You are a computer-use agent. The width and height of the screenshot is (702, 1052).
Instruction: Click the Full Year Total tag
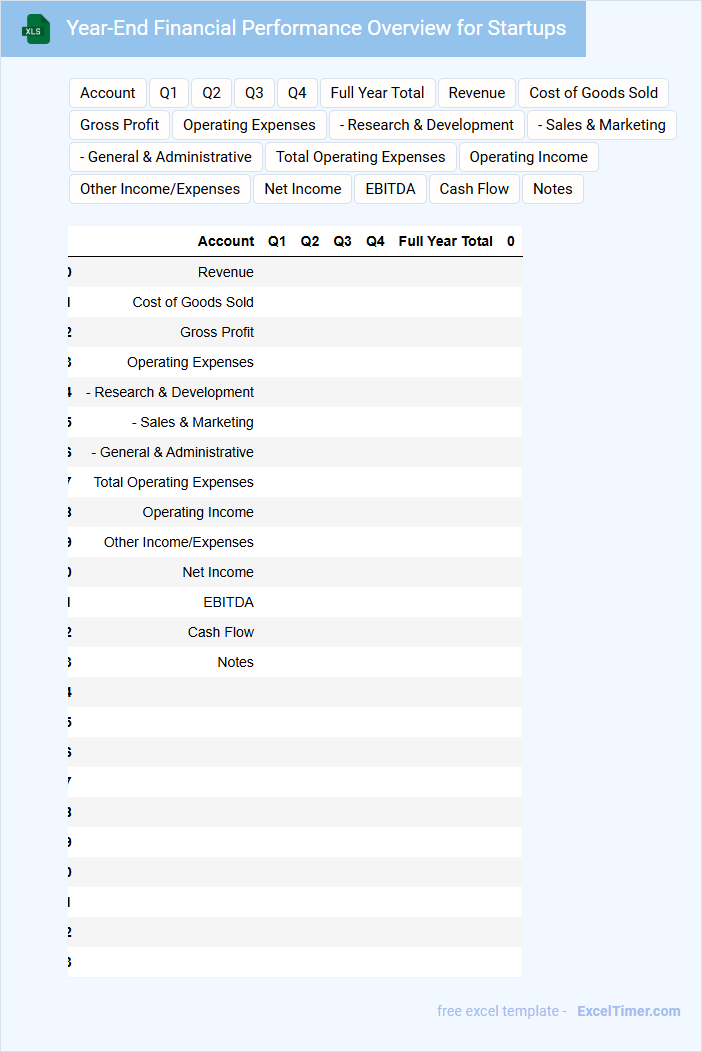point(377,93)
